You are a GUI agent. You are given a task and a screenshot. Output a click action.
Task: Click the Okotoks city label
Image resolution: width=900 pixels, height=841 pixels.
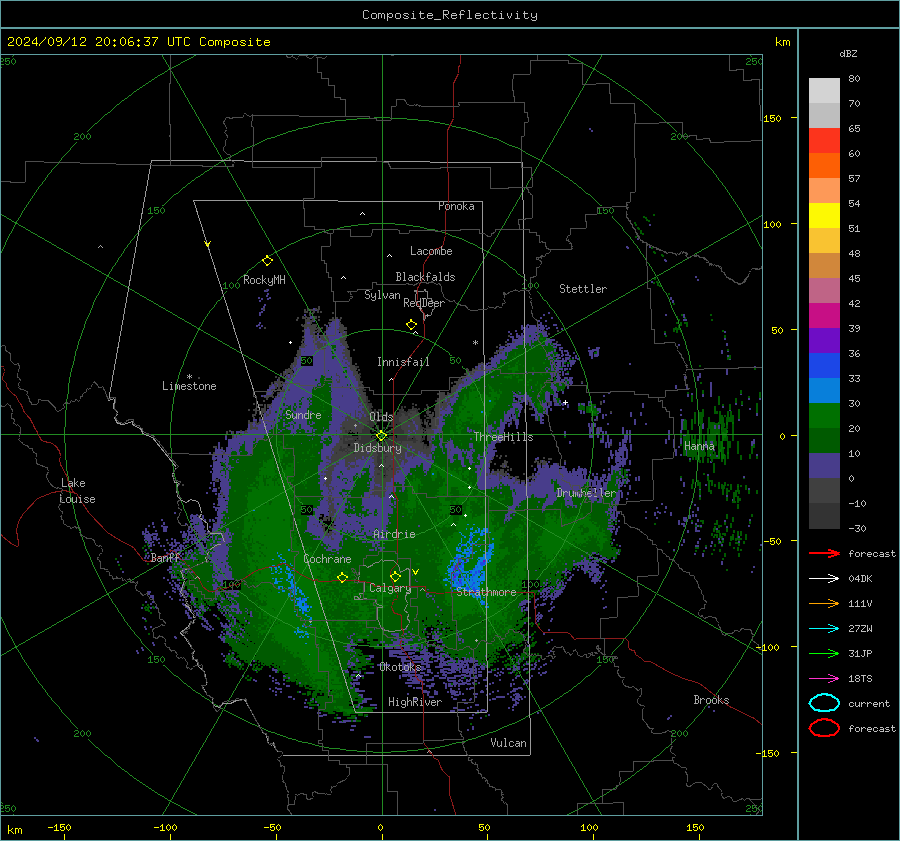(x=400, y=667)
